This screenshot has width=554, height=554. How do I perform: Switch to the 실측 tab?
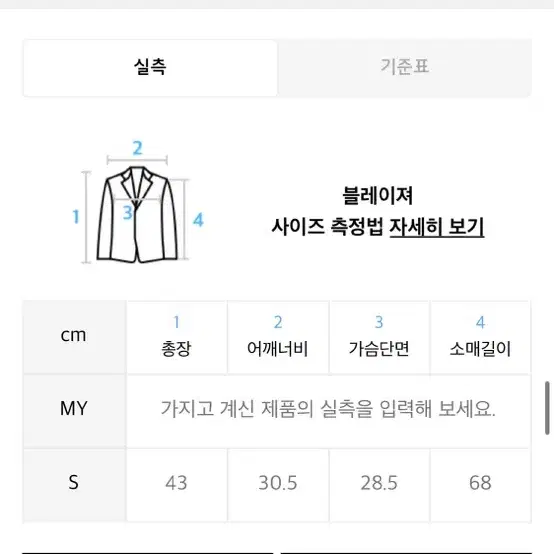pos(150,68)
